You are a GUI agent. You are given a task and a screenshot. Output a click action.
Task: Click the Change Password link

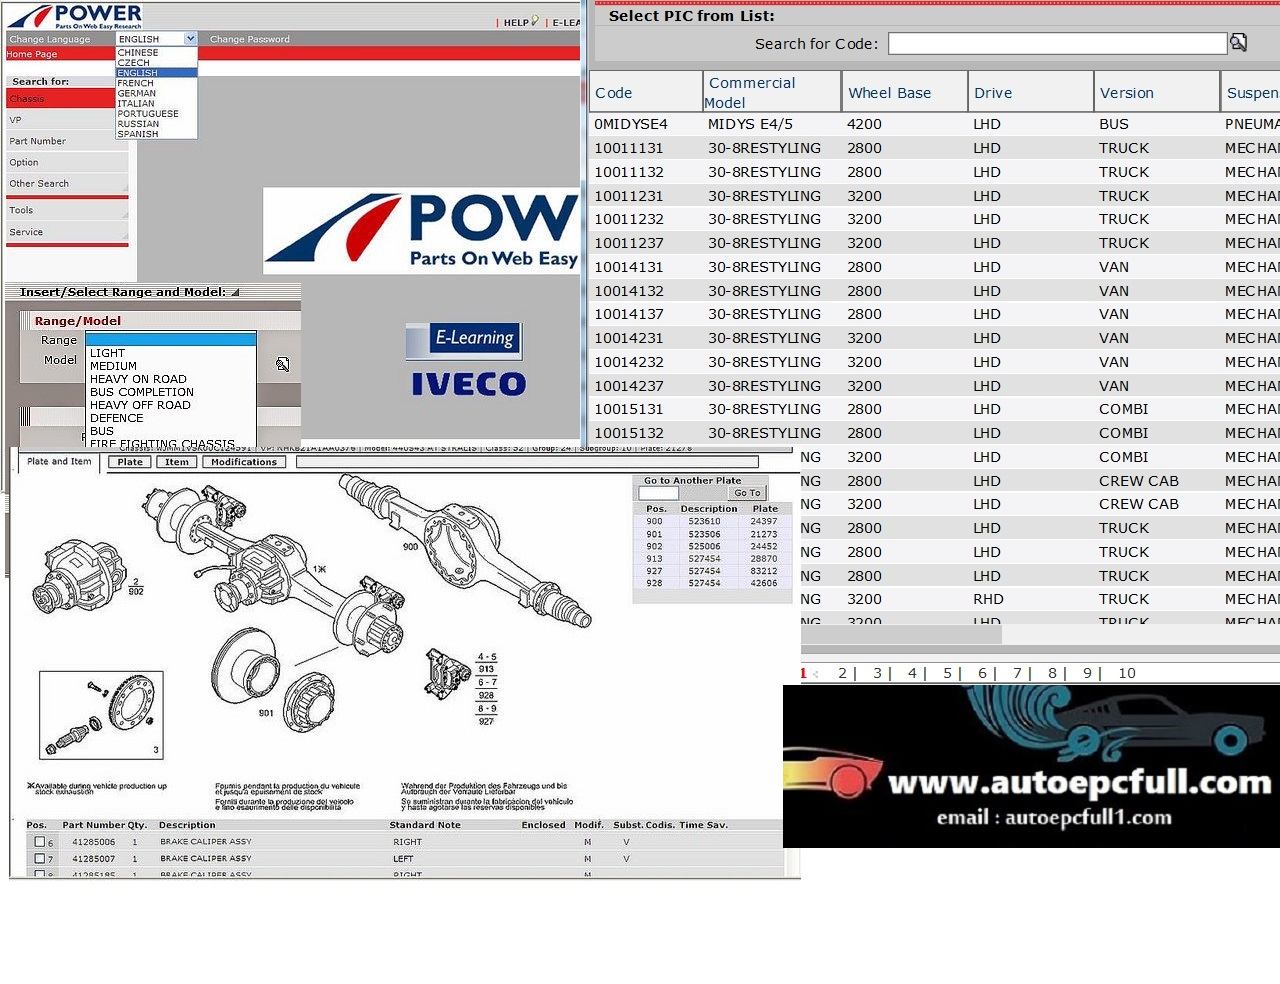pos(250,39)
